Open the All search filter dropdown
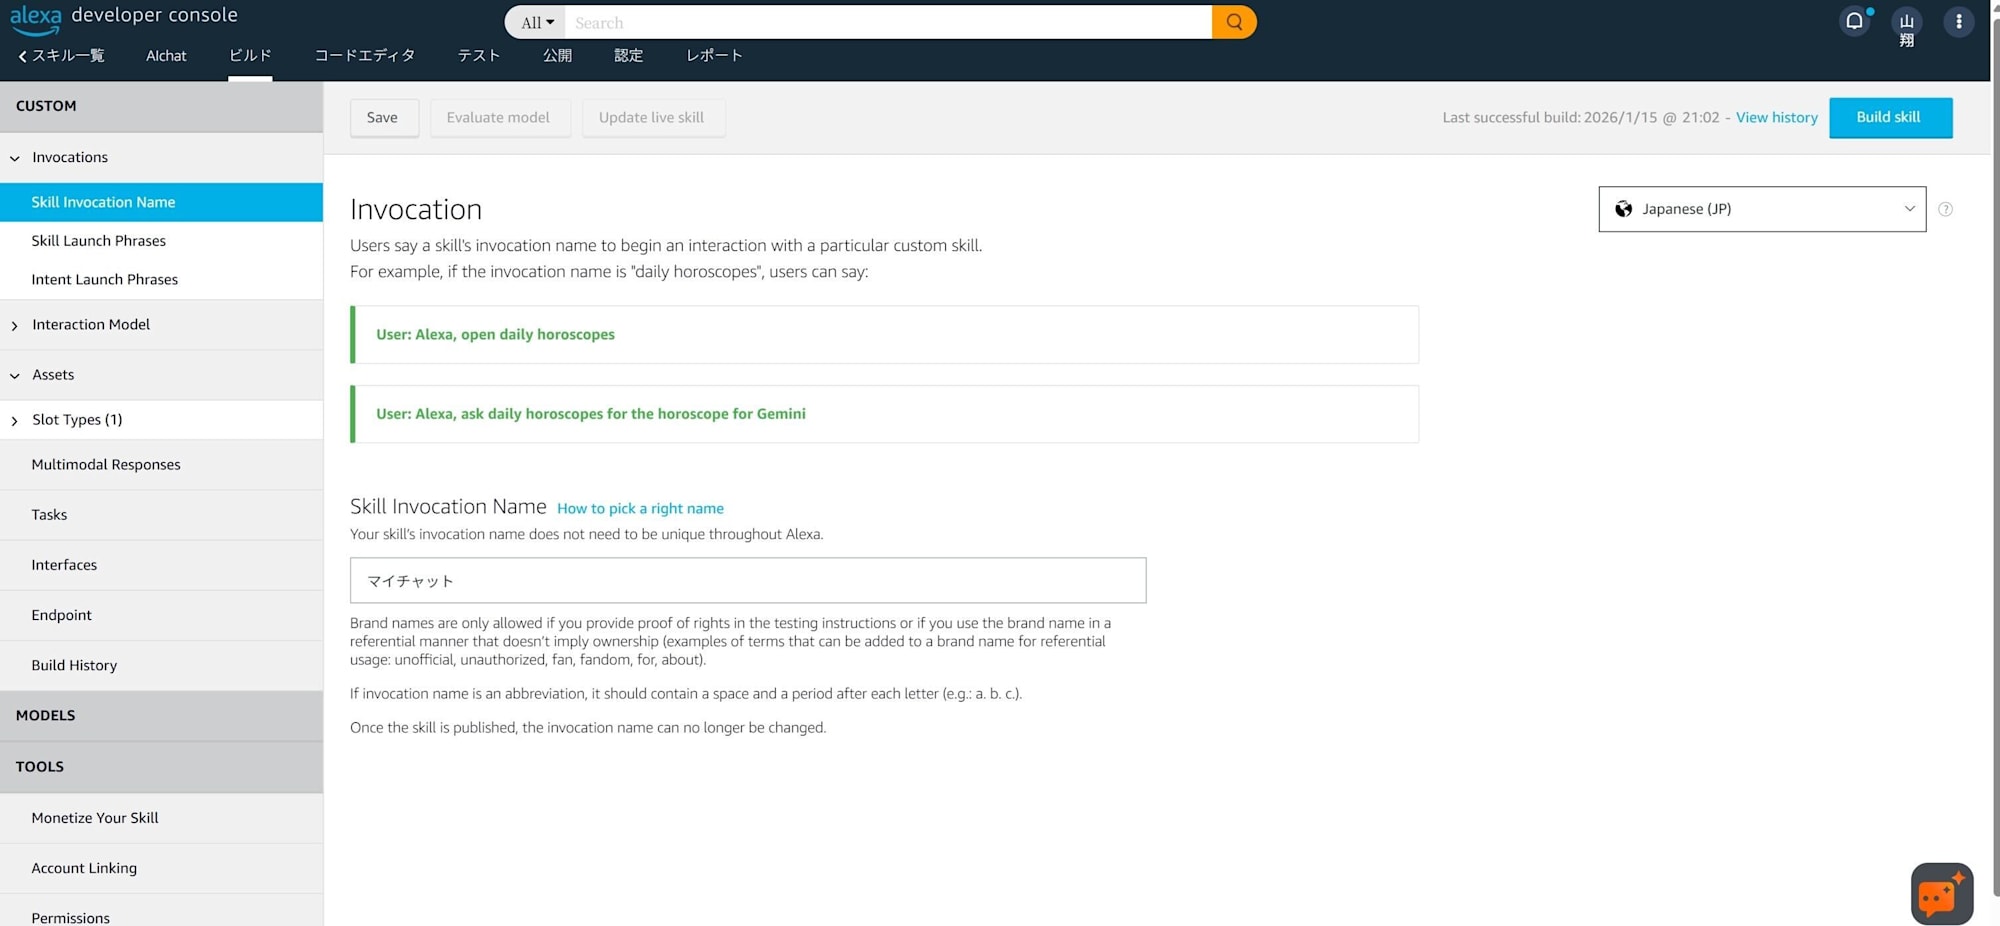Image resolution: width=2000 pixels, height=926 pixels. point(537,22)
